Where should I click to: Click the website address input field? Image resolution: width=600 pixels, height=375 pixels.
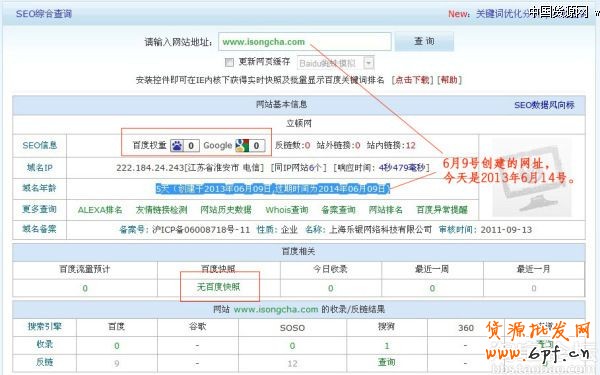click(x=305, y=42)
